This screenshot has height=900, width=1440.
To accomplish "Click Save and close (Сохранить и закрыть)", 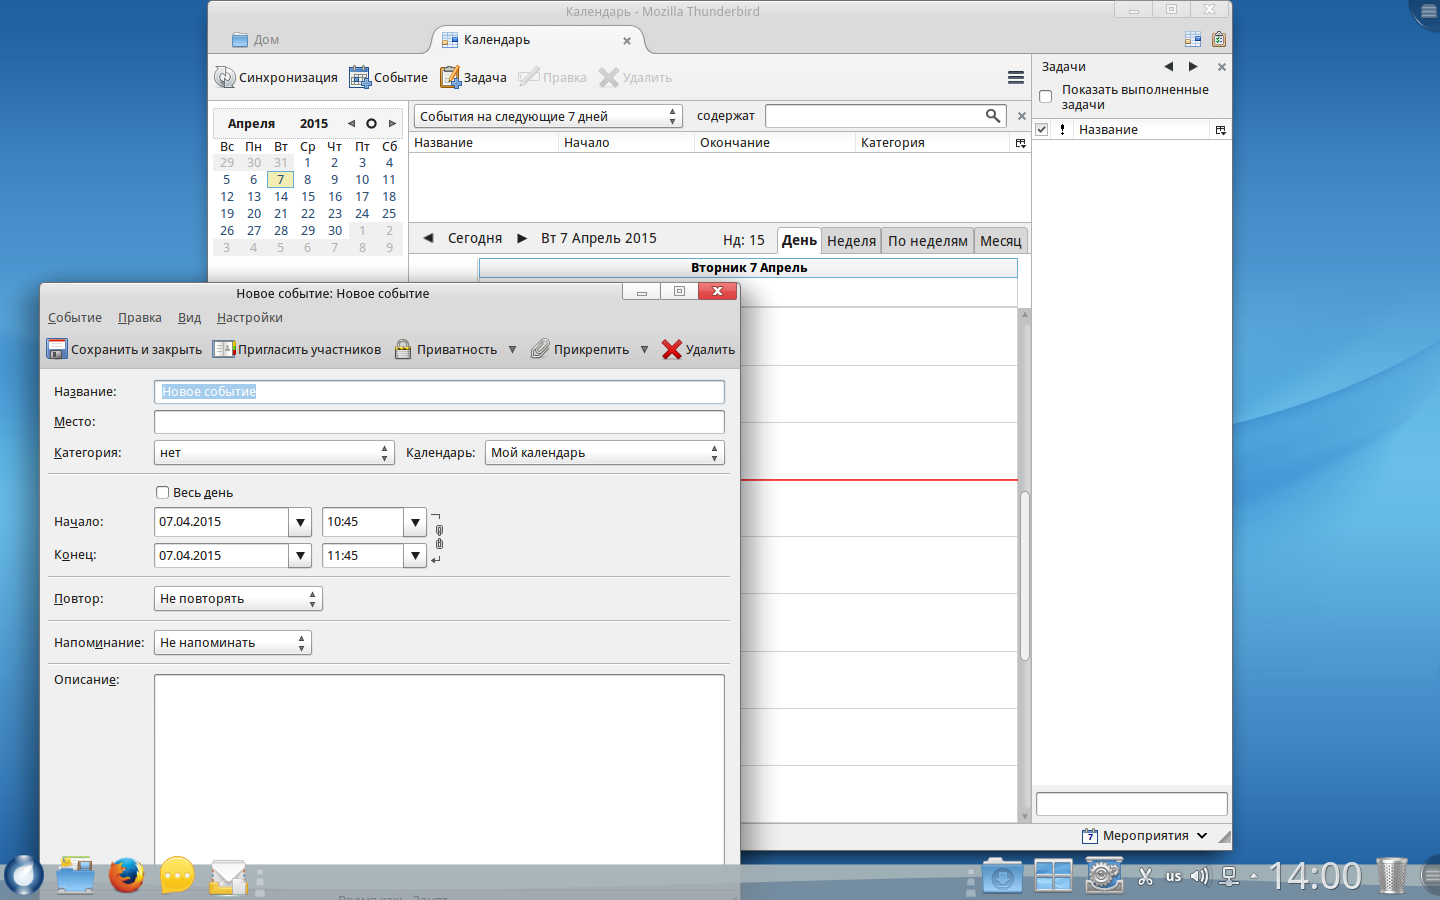I will coord(124,349).
